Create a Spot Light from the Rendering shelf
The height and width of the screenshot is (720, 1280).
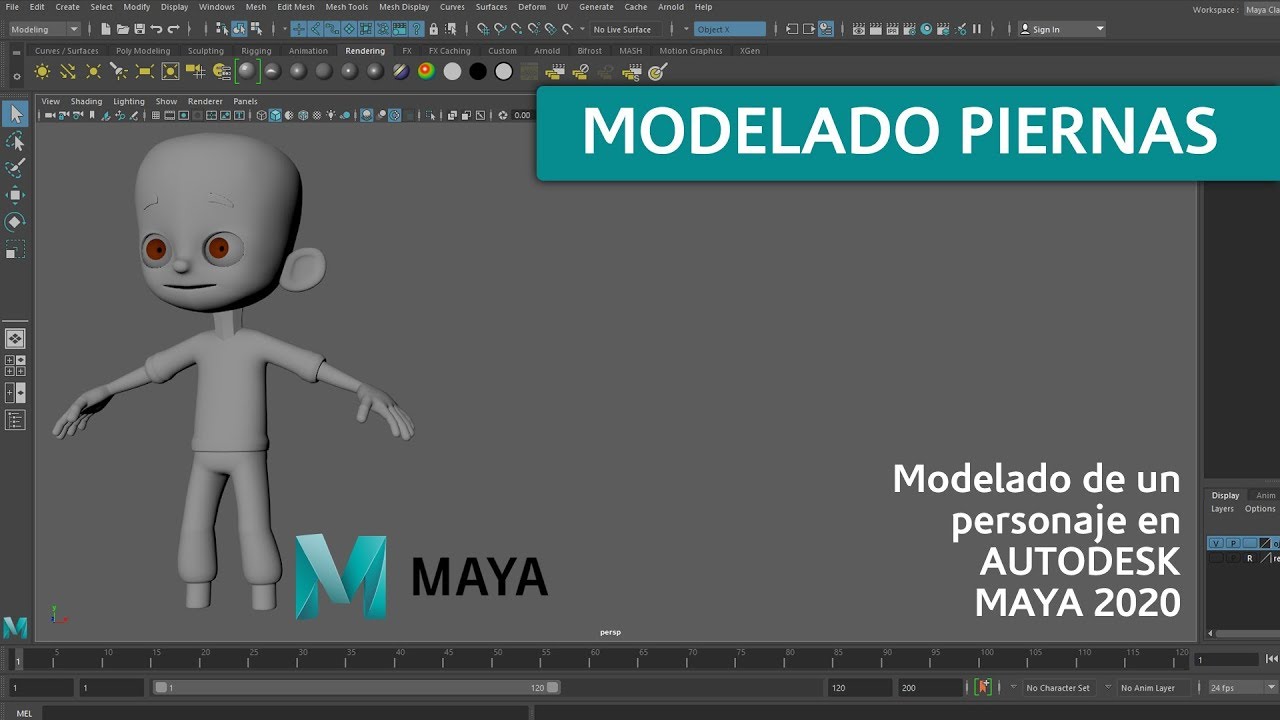119,71
